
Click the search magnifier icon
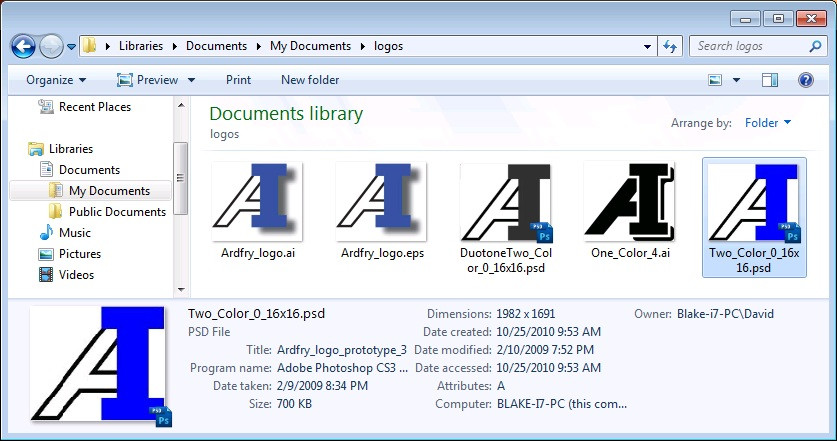click(815, 46)
